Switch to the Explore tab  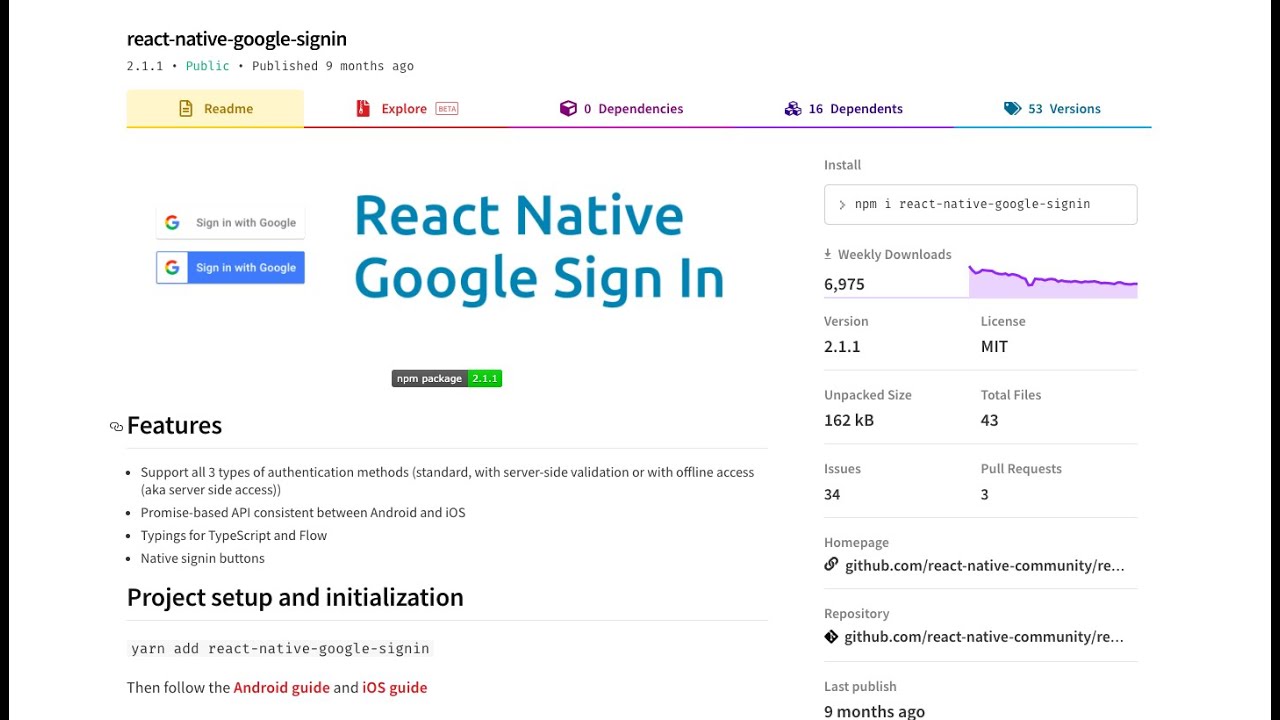click(406, 109)
